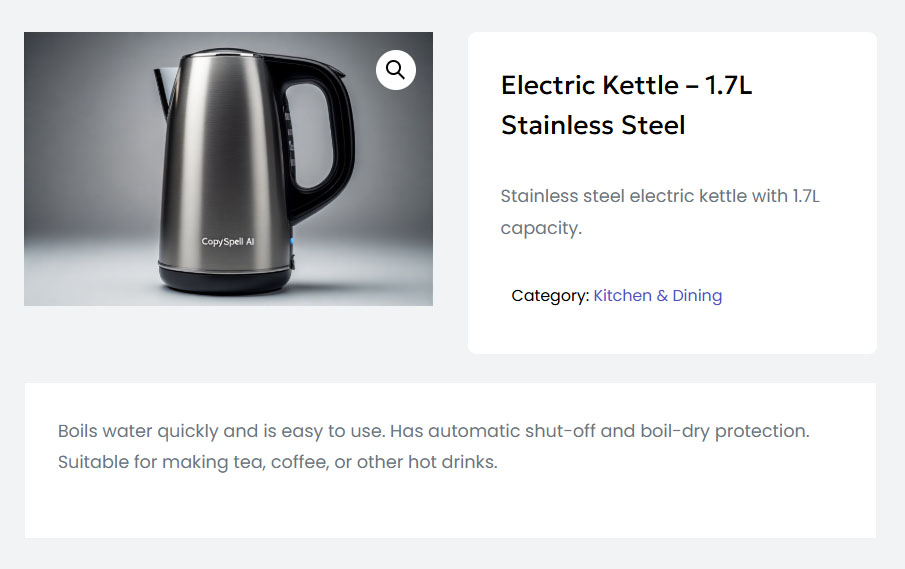Screen dimensions: 905x569
Task: Click the blue indicator light on kettle
Action: [x=292, y=243]
